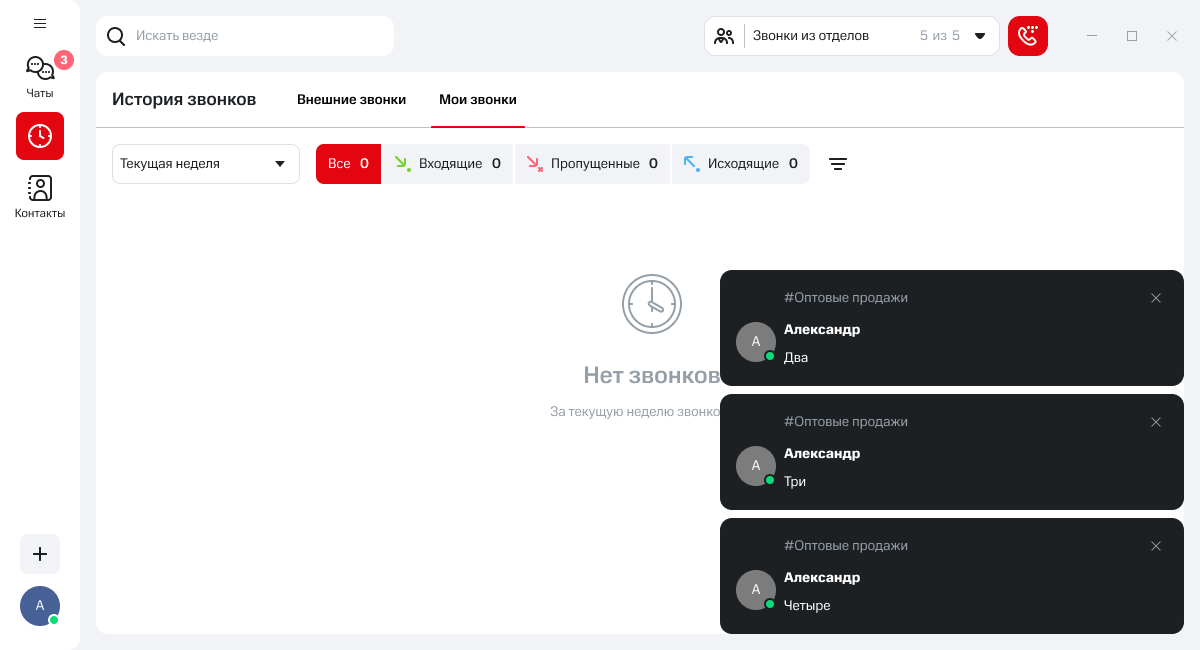Switch to Внешние звонки tab
Screen dimensions: 1200x650
tap(351, 100)
